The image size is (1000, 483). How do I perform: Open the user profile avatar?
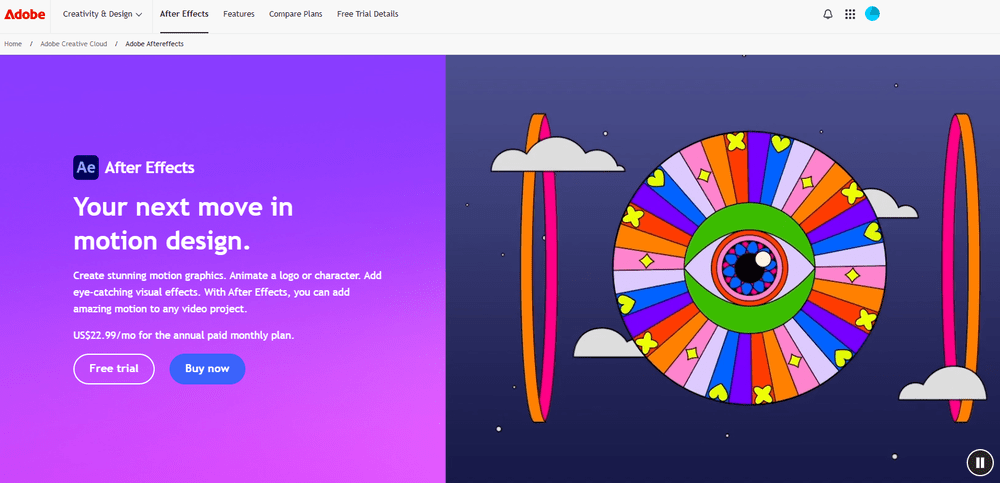click(x=872, y=14)
